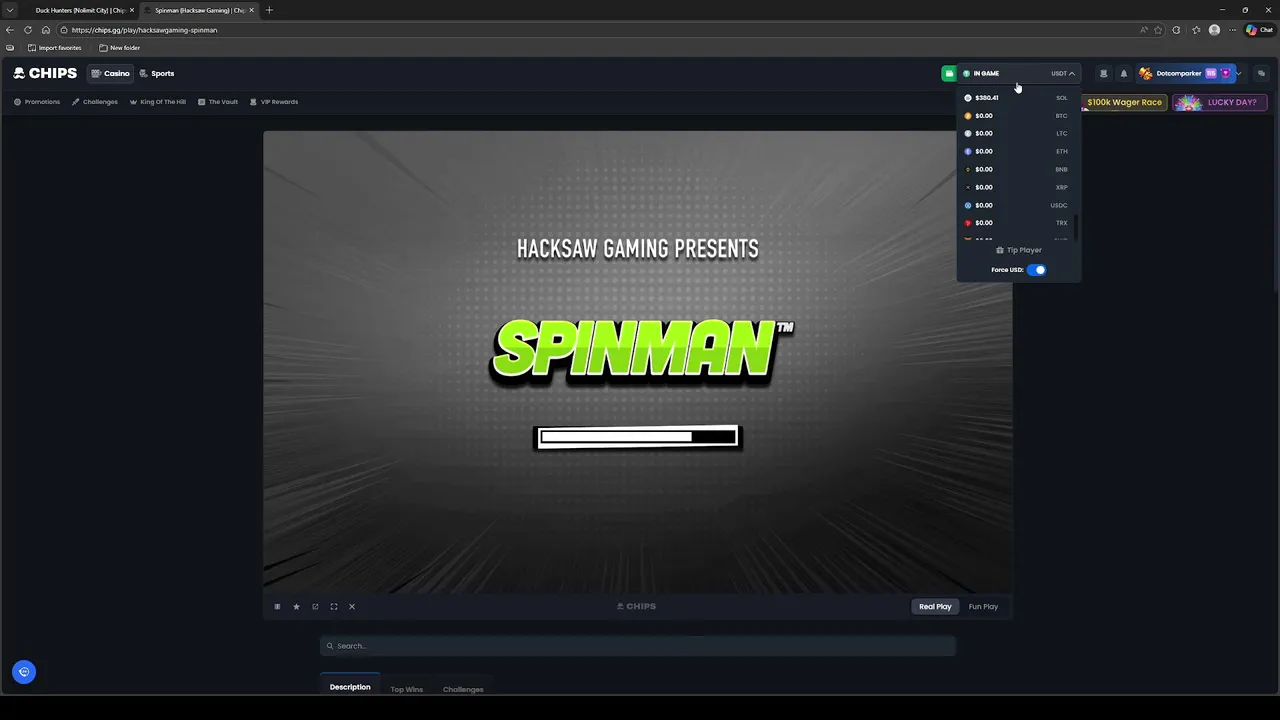Open the top hat rewards icon
This screenshot has width=1280, height=720.
[x=1103, y=73]
